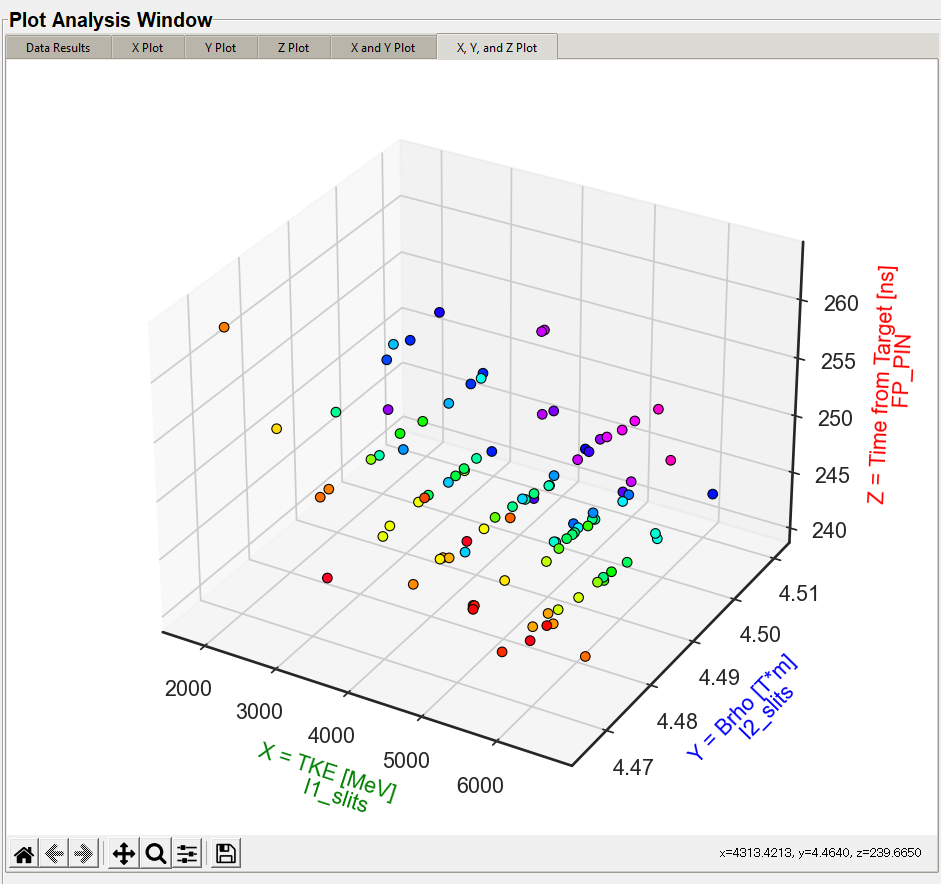
Task: Click the Plot Analysis Window title
Action: [x=111, y=20]
